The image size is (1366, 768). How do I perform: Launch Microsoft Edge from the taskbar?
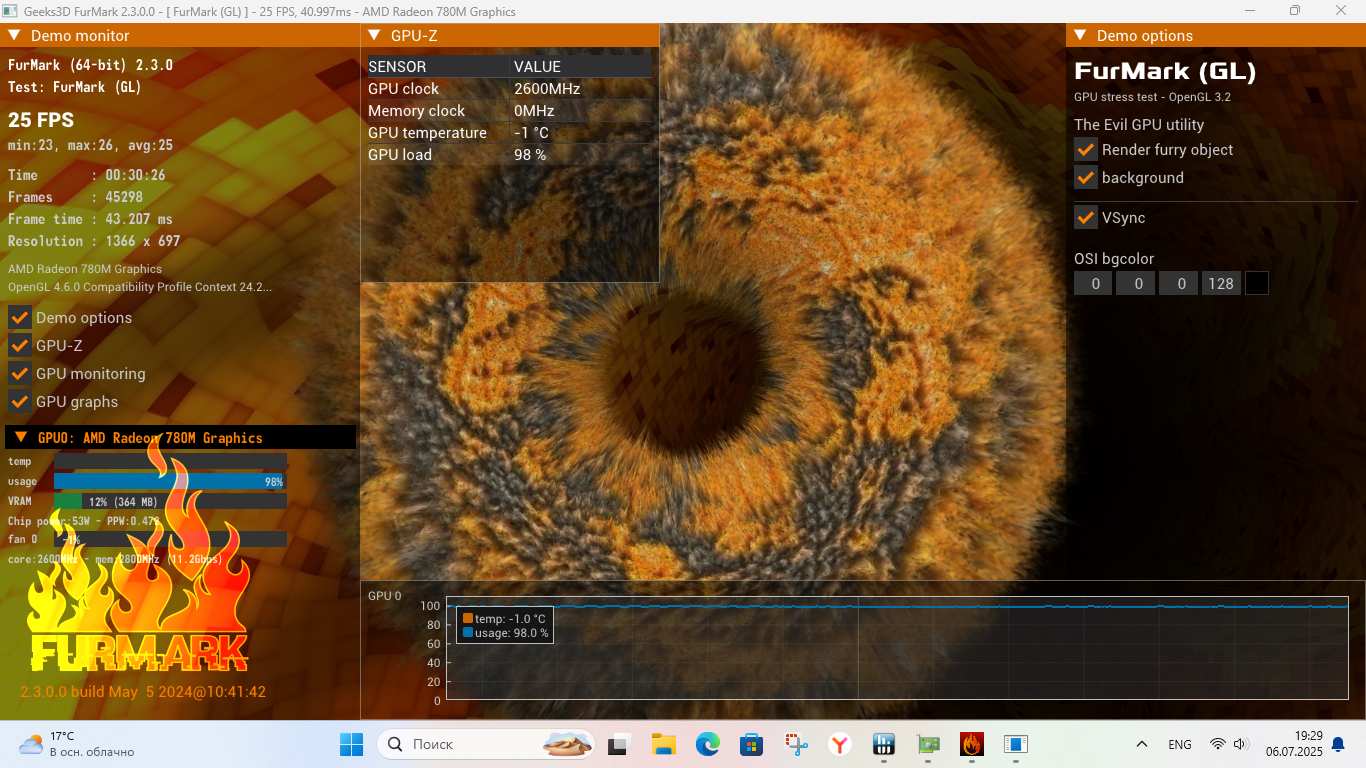point(707,744)
